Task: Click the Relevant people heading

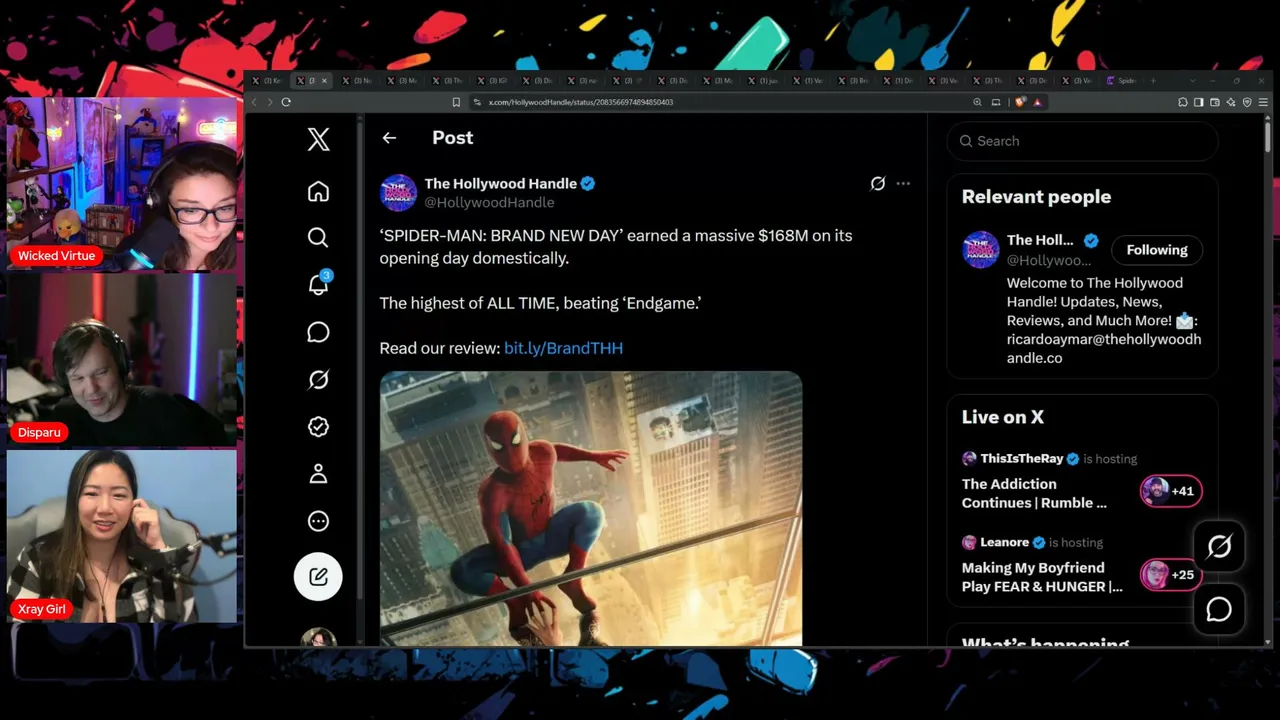Action: click(x=1036, y=197)
